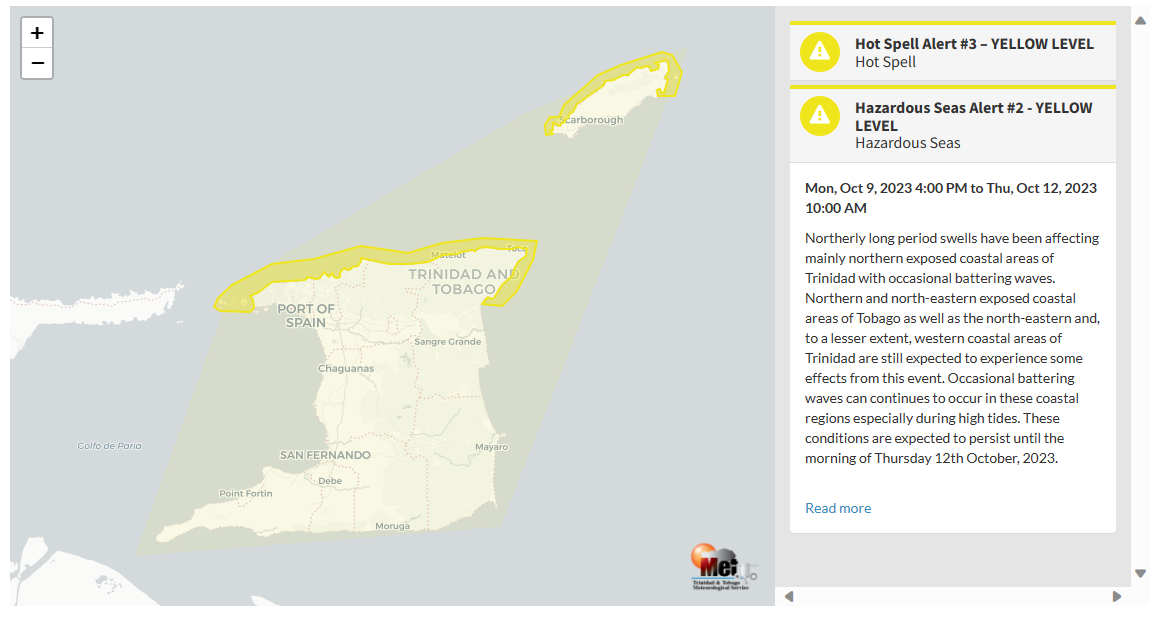Click the scrollbar up arrow
Viewport: 1155px width, 617px height.
click(x=1140, y=21)
